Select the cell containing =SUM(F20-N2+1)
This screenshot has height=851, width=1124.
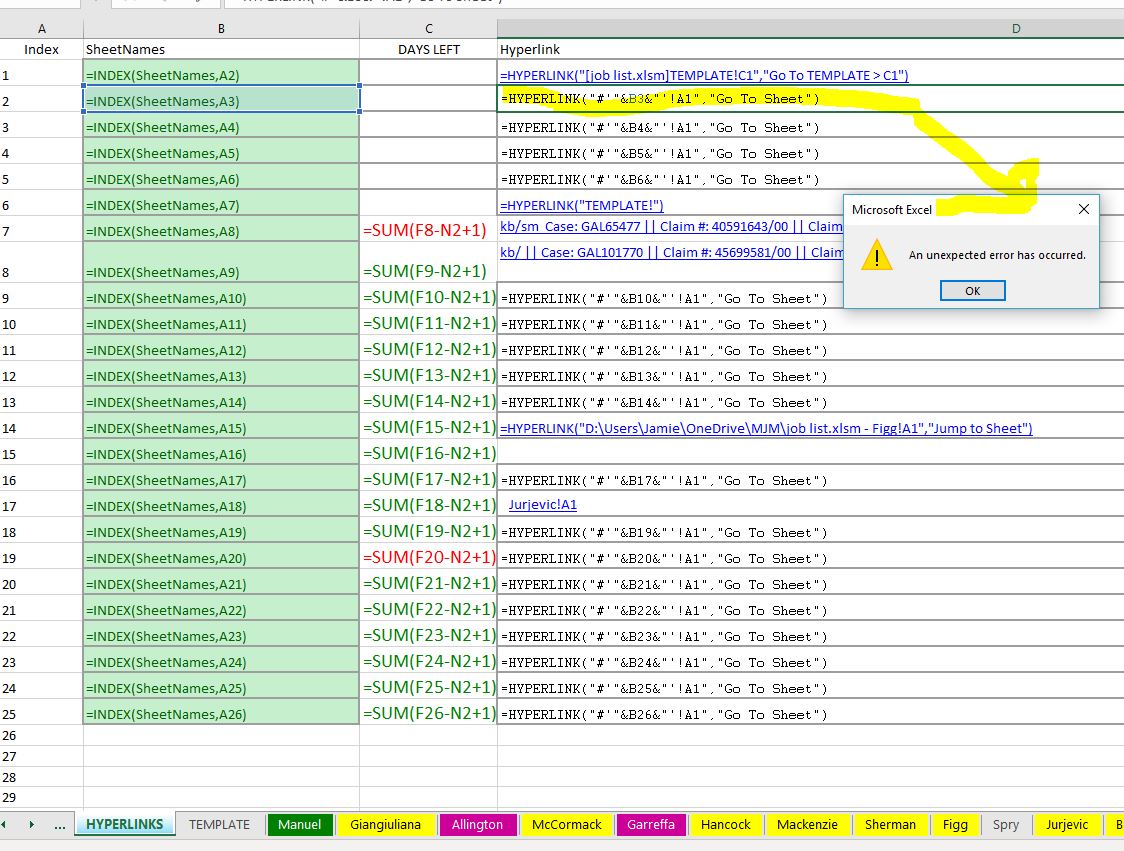tap(428, 558)
